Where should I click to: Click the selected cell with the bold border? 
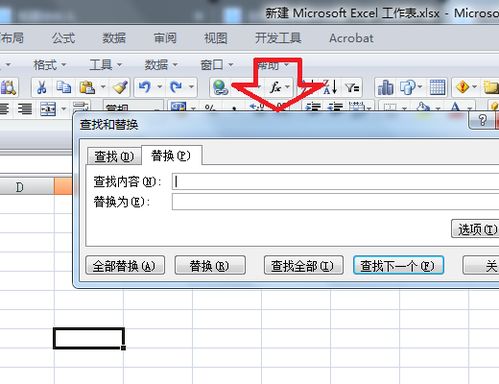[89, 338]
